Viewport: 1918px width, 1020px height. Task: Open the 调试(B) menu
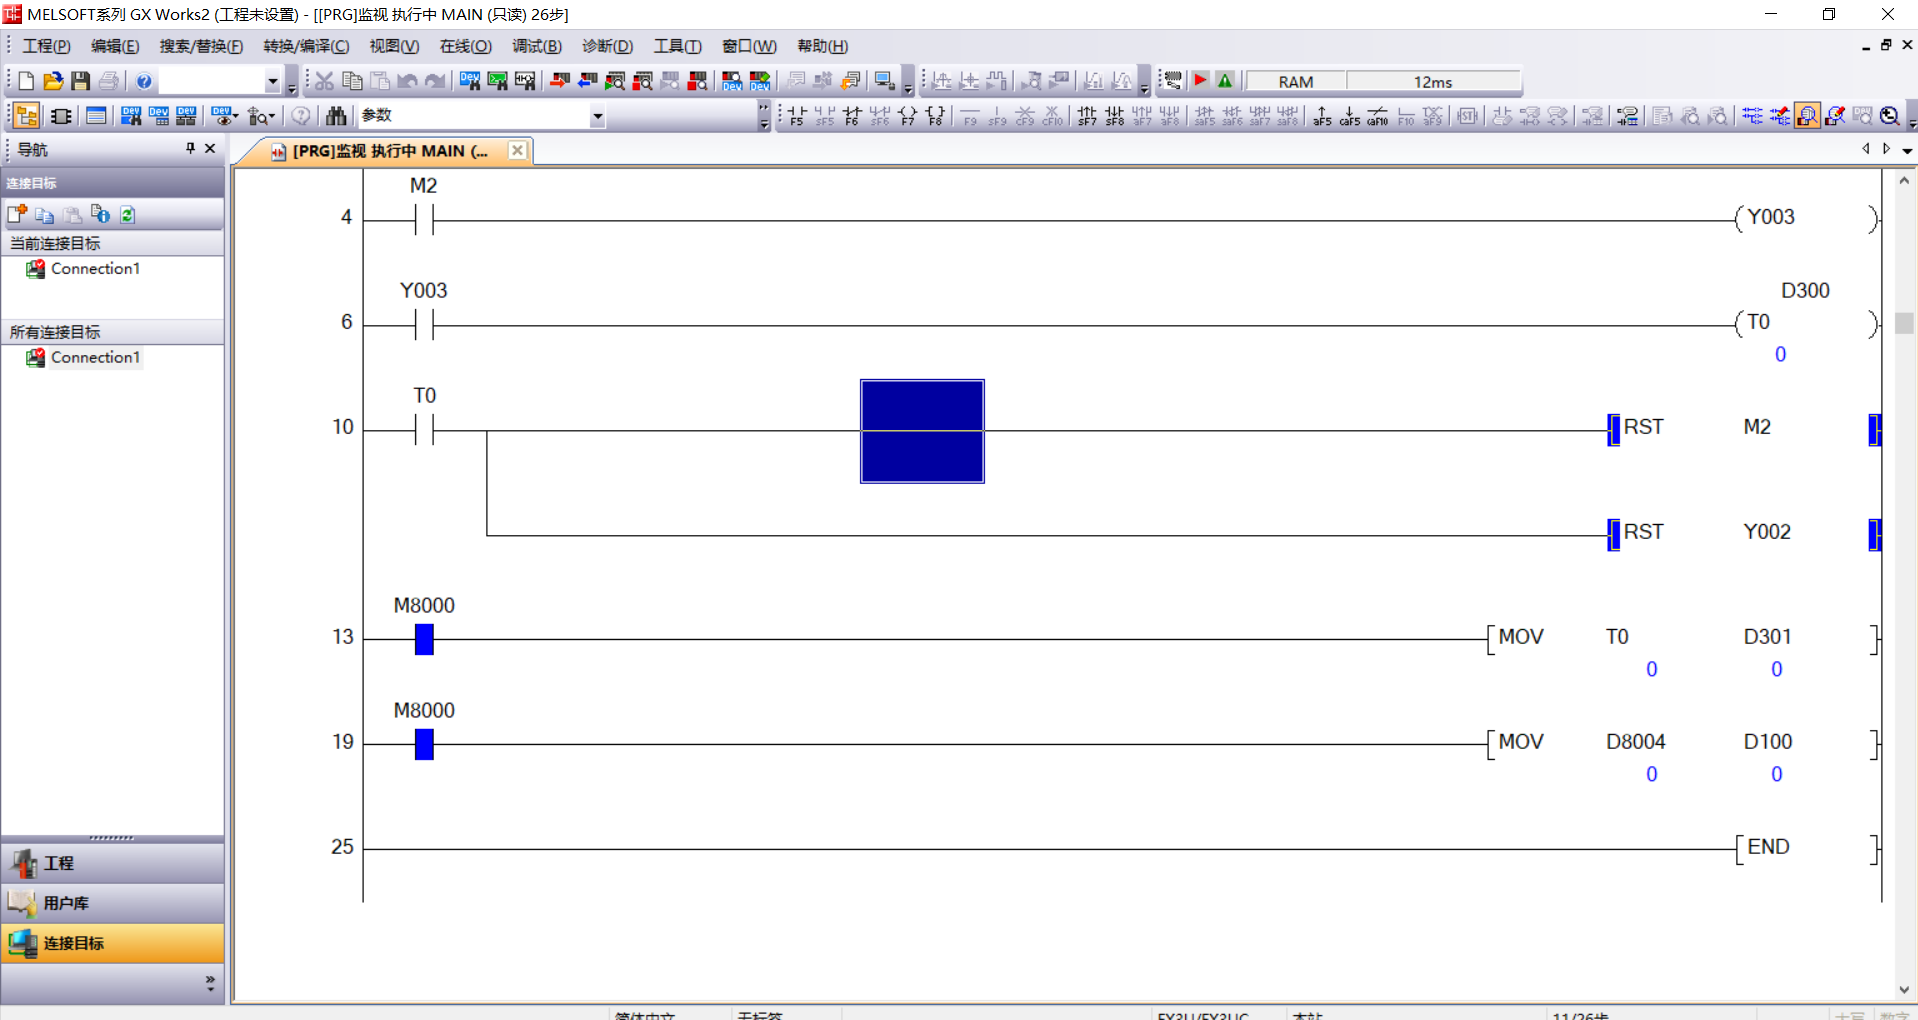click(x=536, y=46)
